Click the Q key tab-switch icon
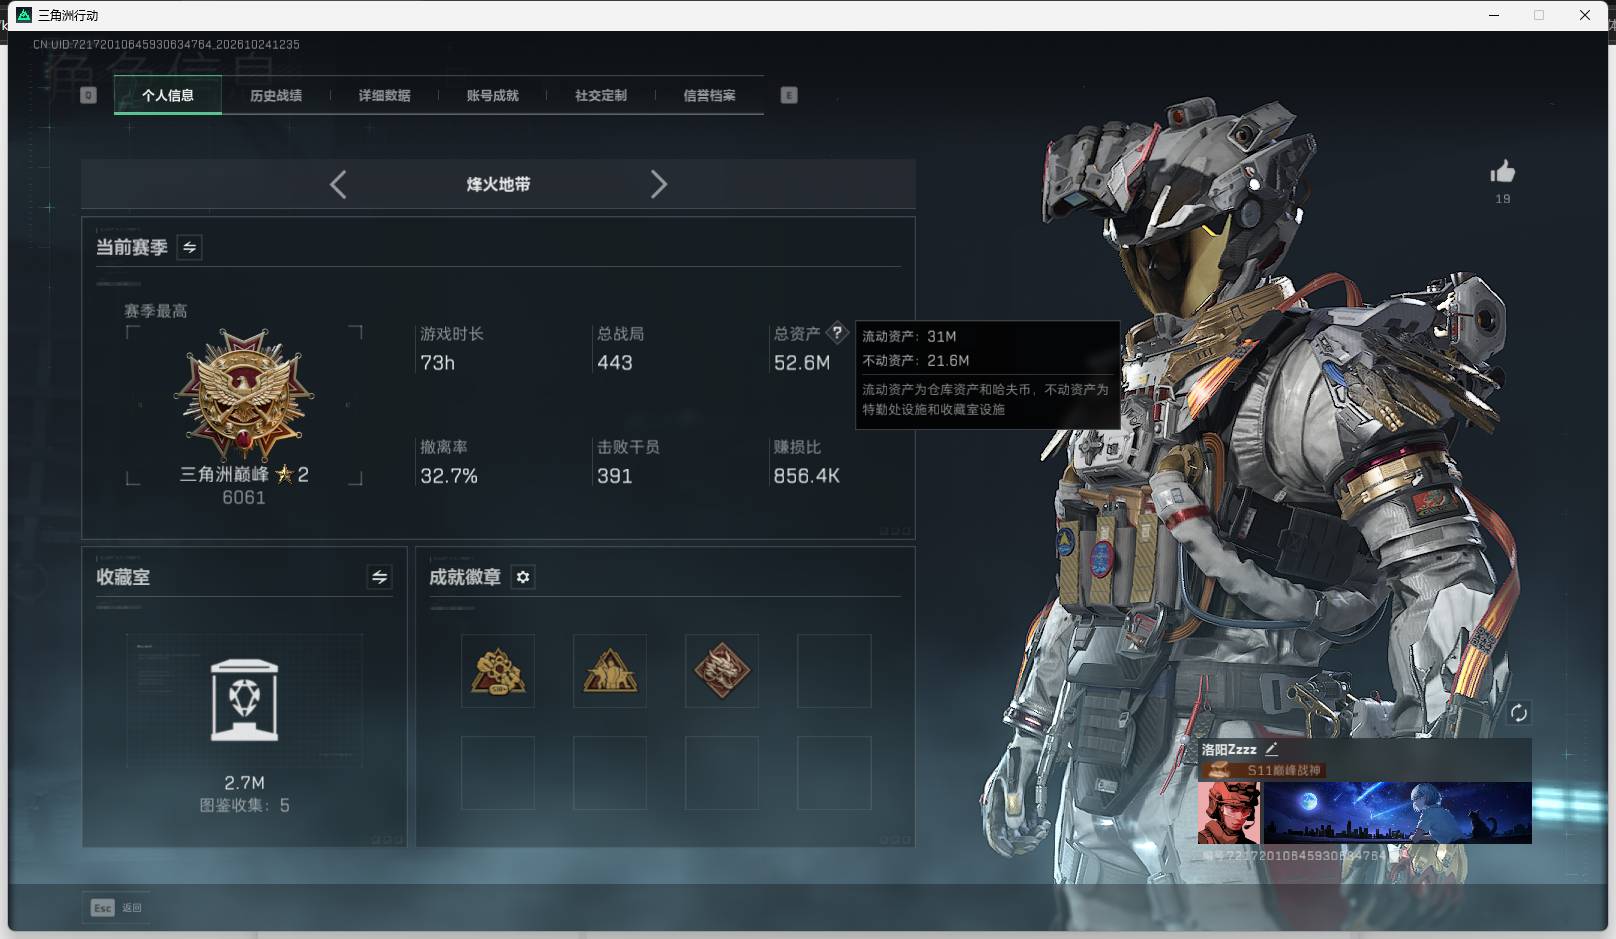1616x939 pixels. click(x=88, y=95)
